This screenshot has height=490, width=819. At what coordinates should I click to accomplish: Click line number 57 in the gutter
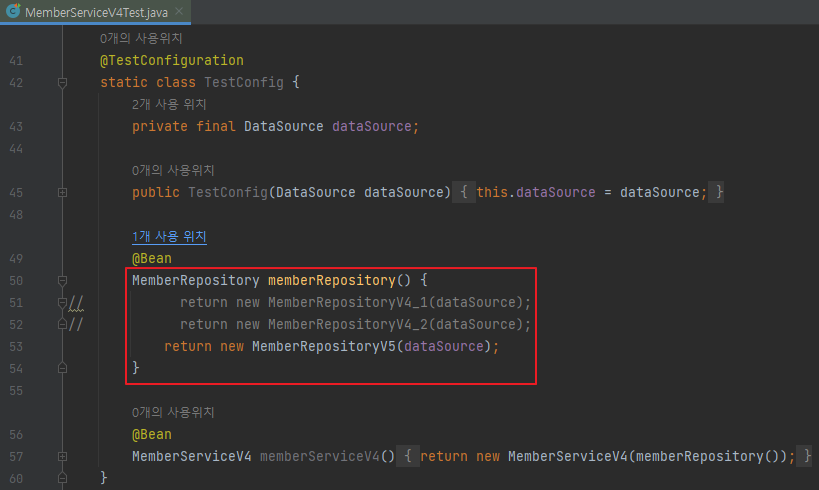click(16, 457)
